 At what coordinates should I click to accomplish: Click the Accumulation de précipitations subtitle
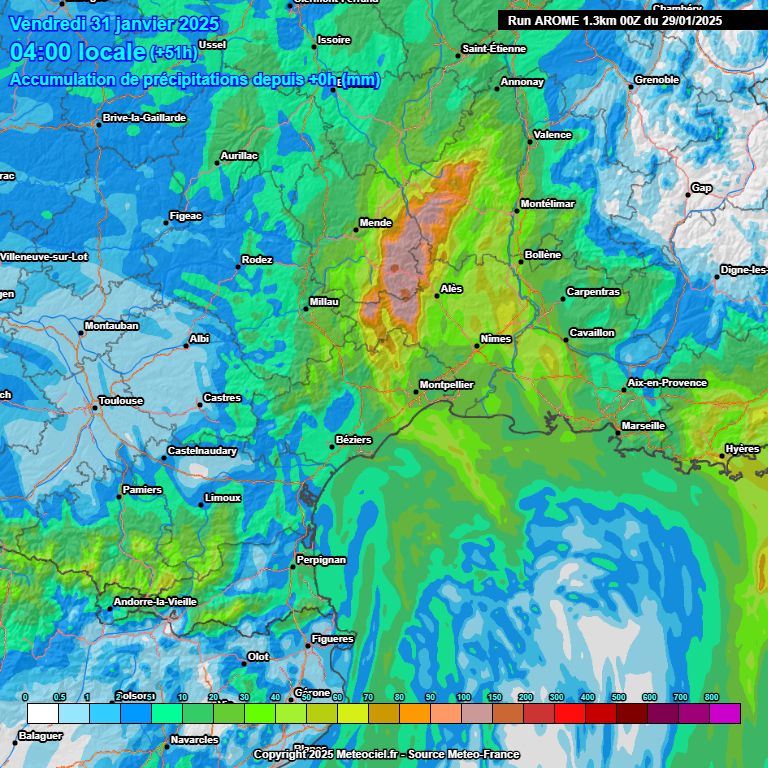(195, 79)
